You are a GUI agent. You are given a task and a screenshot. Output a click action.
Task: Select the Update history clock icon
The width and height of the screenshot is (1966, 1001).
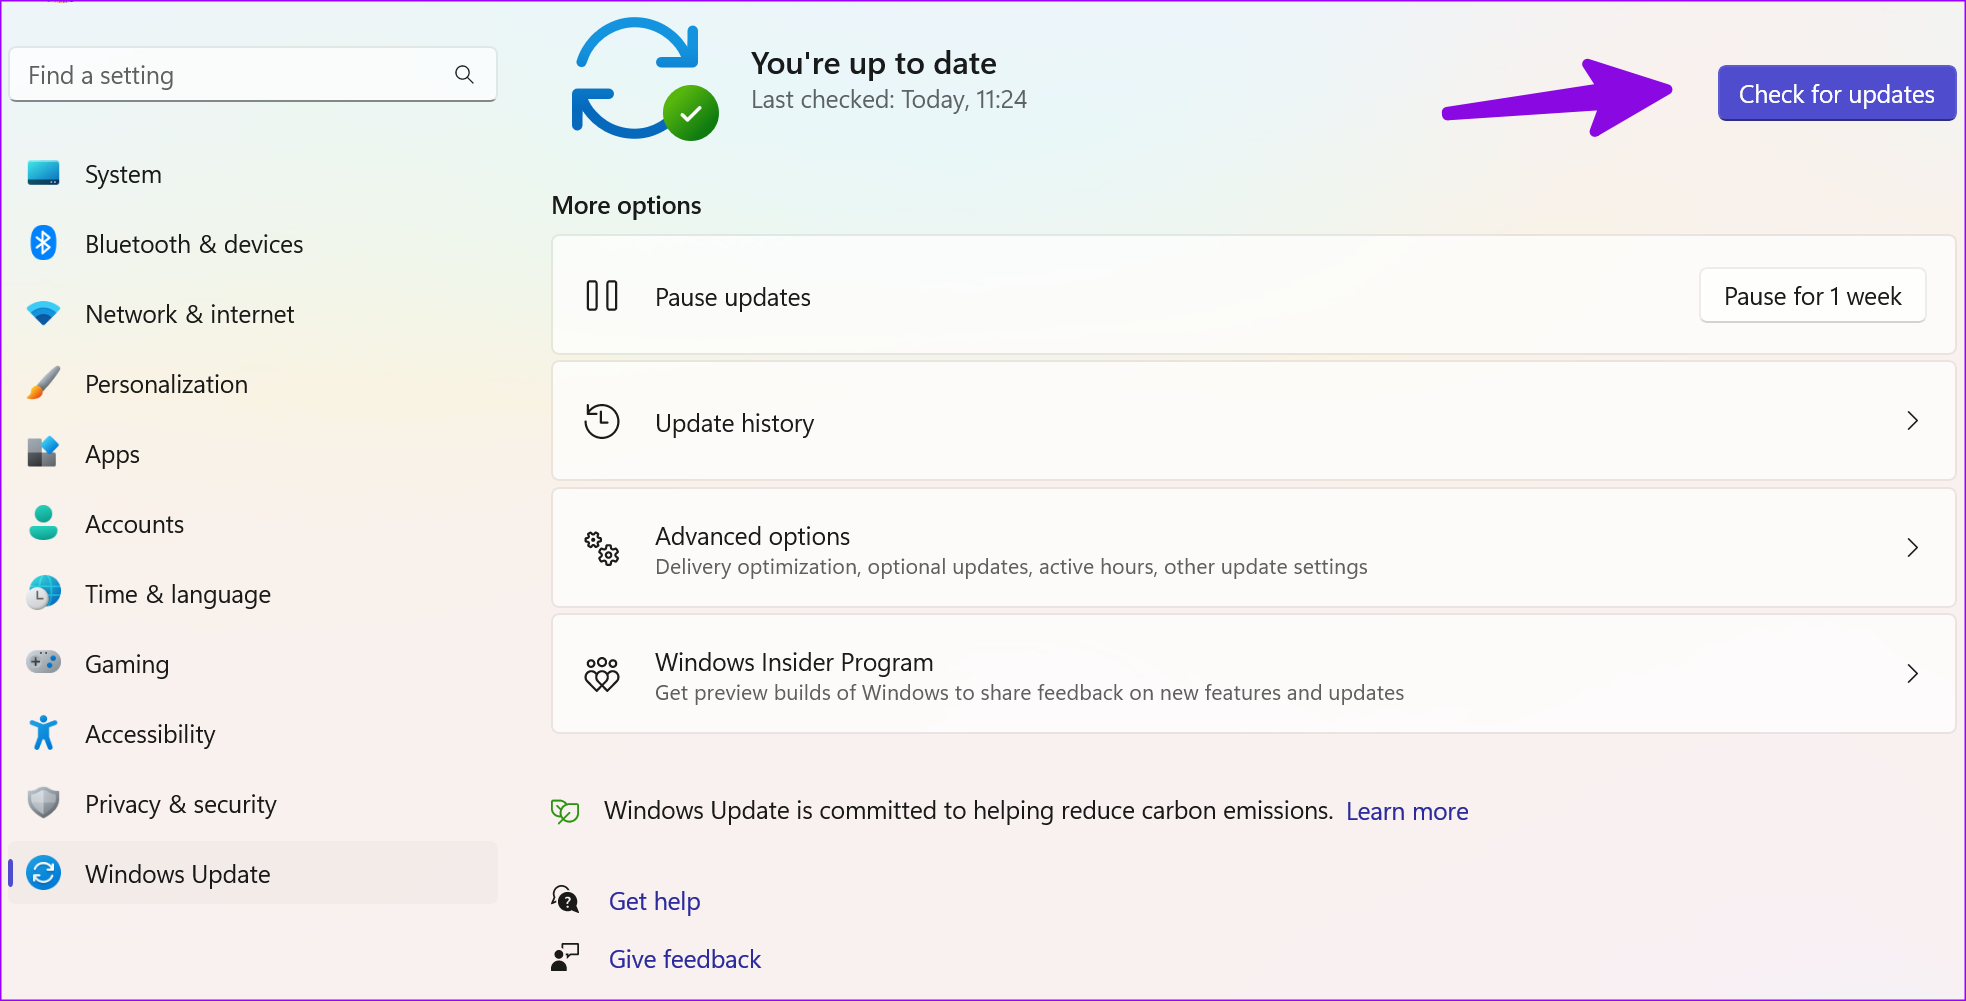(x=601, y=421)
